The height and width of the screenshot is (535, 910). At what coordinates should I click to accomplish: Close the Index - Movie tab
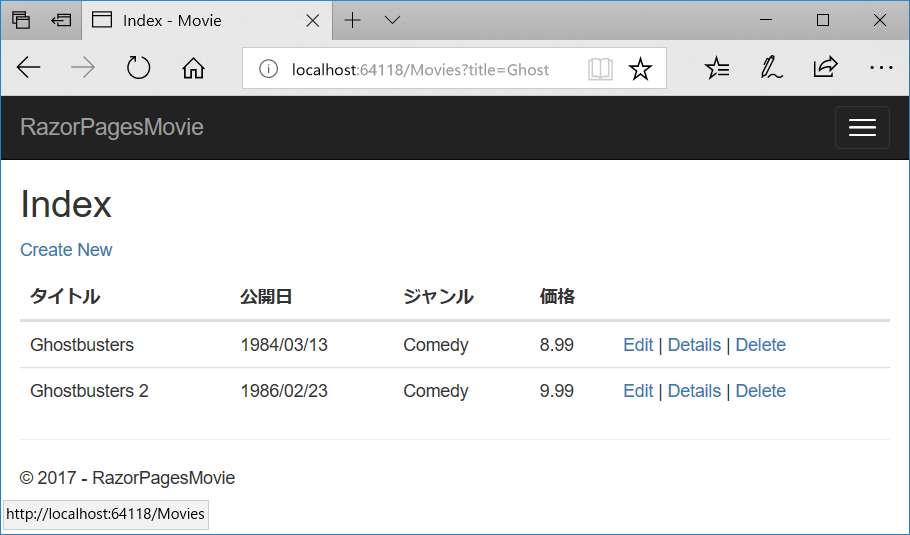(x=312, y=21)
